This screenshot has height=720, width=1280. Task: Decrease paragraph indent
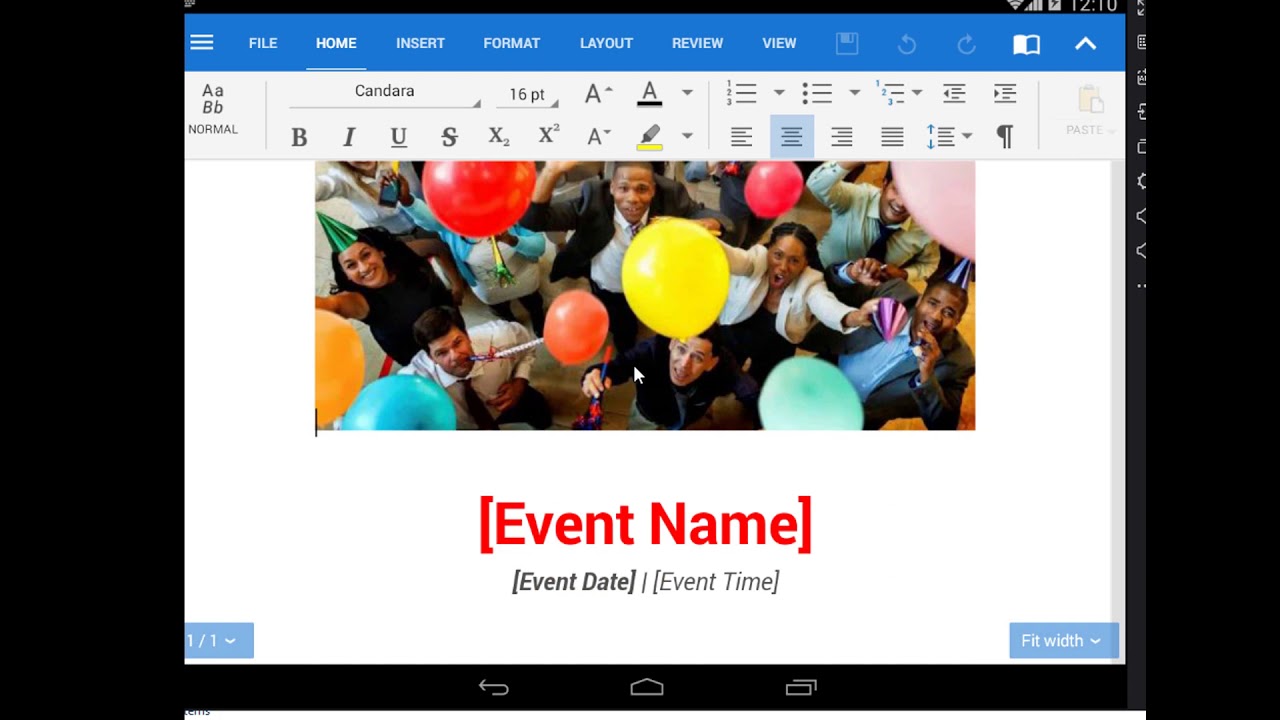tap(954, 93)
